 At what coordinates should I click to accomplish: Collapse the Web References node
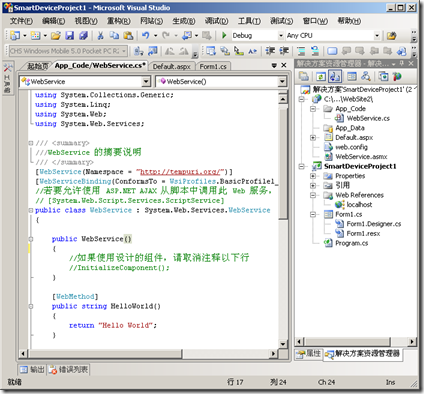[x=313, y=195]
